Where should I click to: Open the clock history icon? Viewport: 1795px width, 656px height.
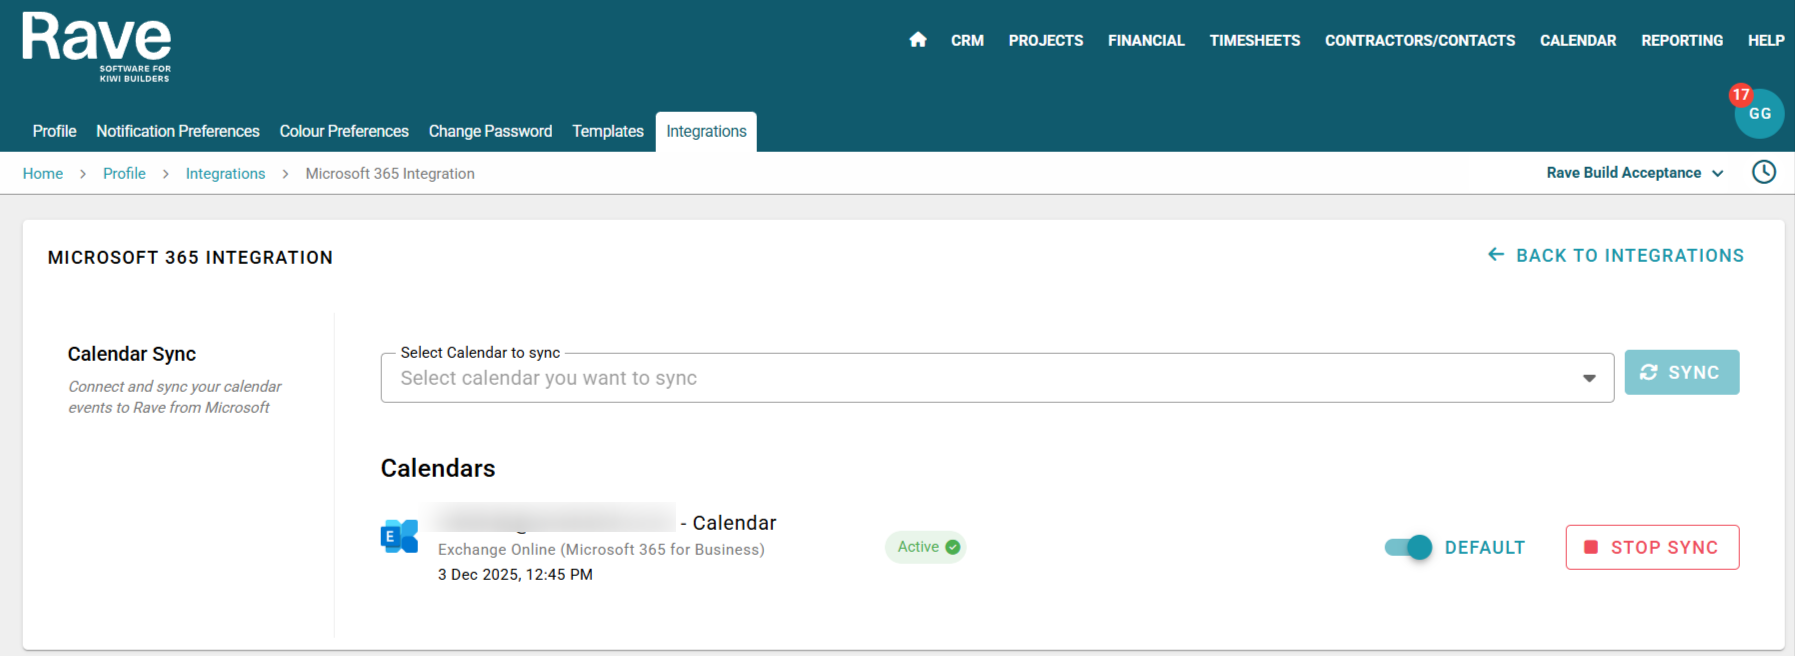pos(1764,172)
